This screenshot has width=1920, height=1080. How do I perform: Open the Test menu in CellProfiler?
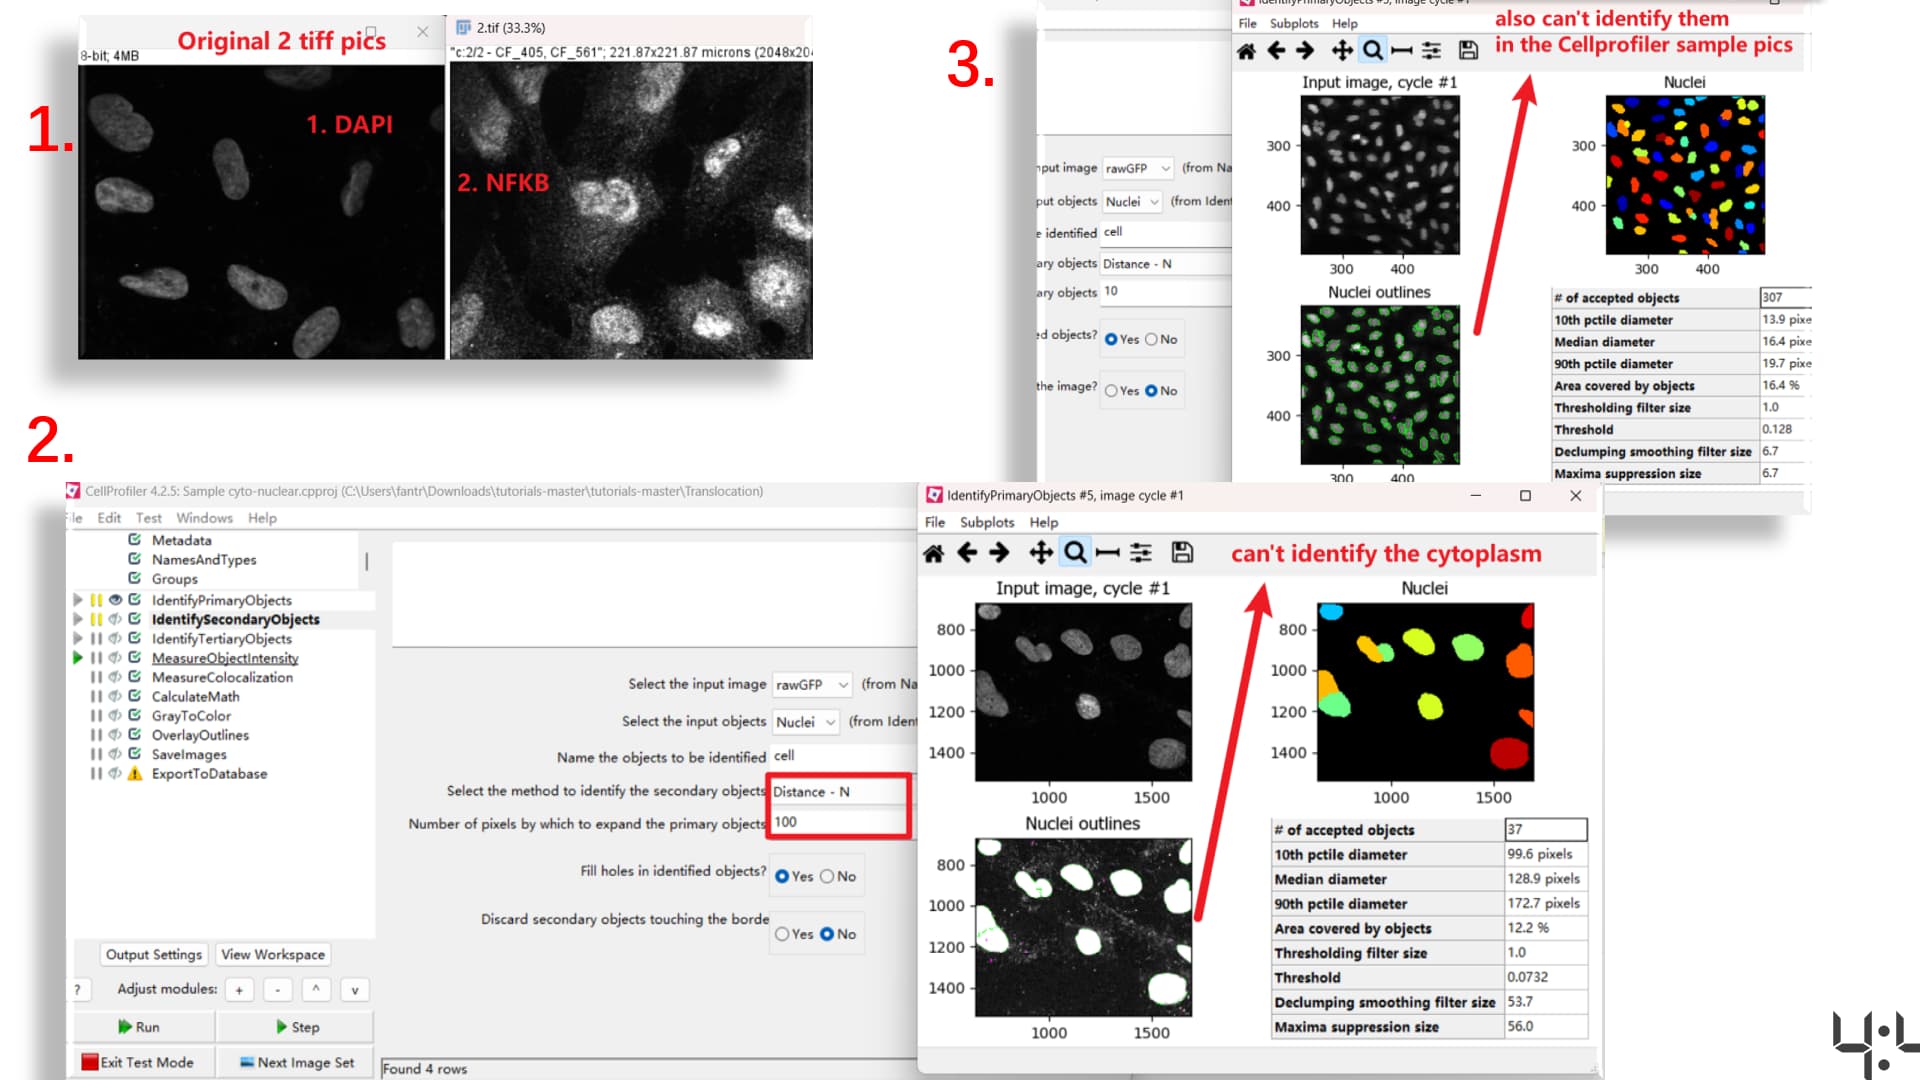pos(148,517)
